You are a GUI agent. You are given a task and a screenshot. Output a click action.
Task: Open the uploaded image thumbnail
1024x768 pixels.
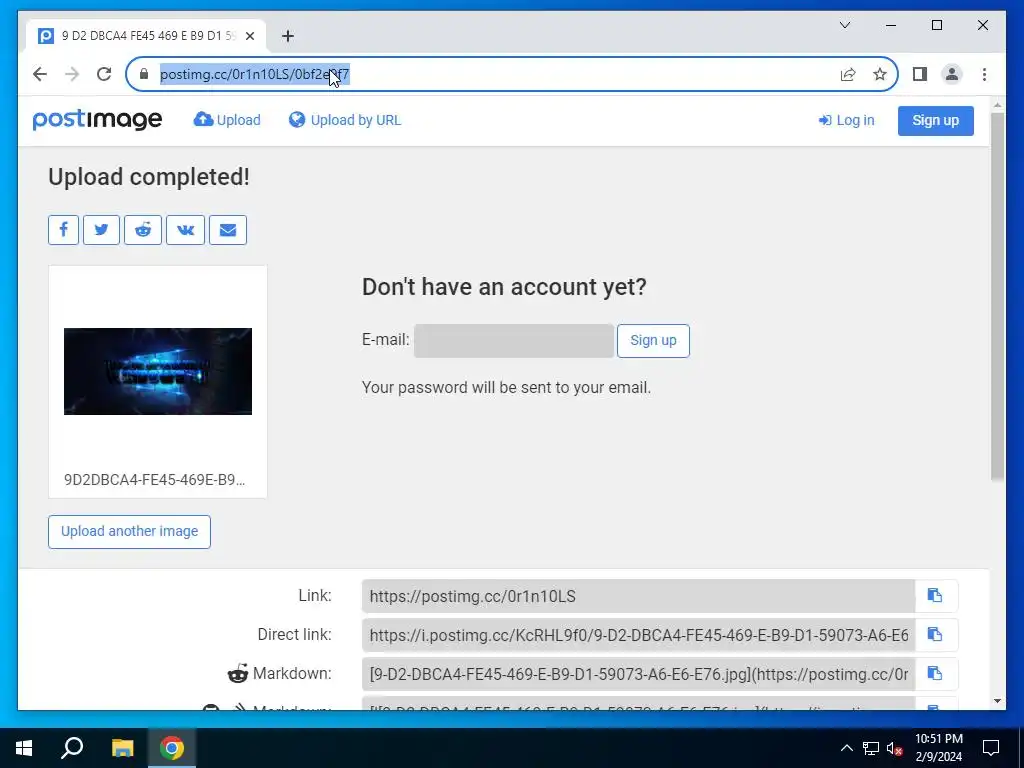(x=158, y=371)
